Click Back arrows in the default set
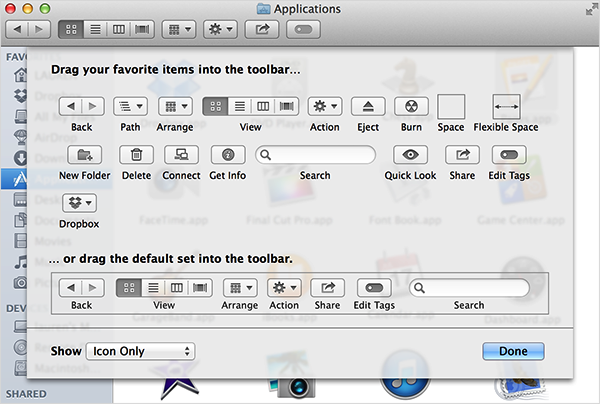This screenshot has width=600, height=404. [x=82, y=288]
